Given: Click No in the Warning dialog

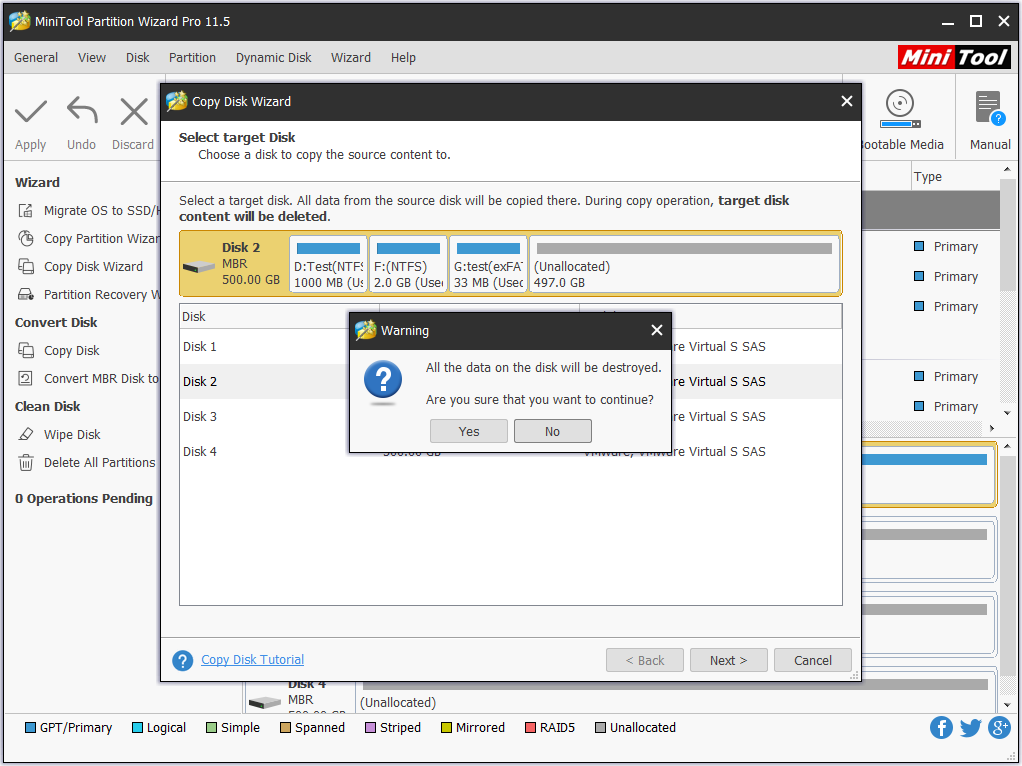Looking at the screenshot, I should [553, 432].
